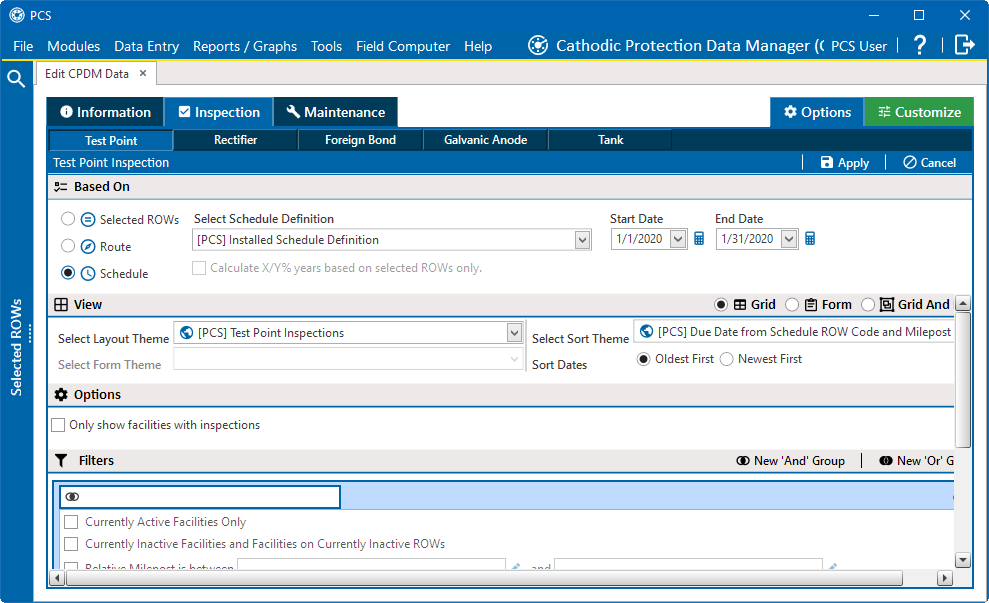Open the File menu
Viewport: 989px width, 603px height.
point(23,46)
